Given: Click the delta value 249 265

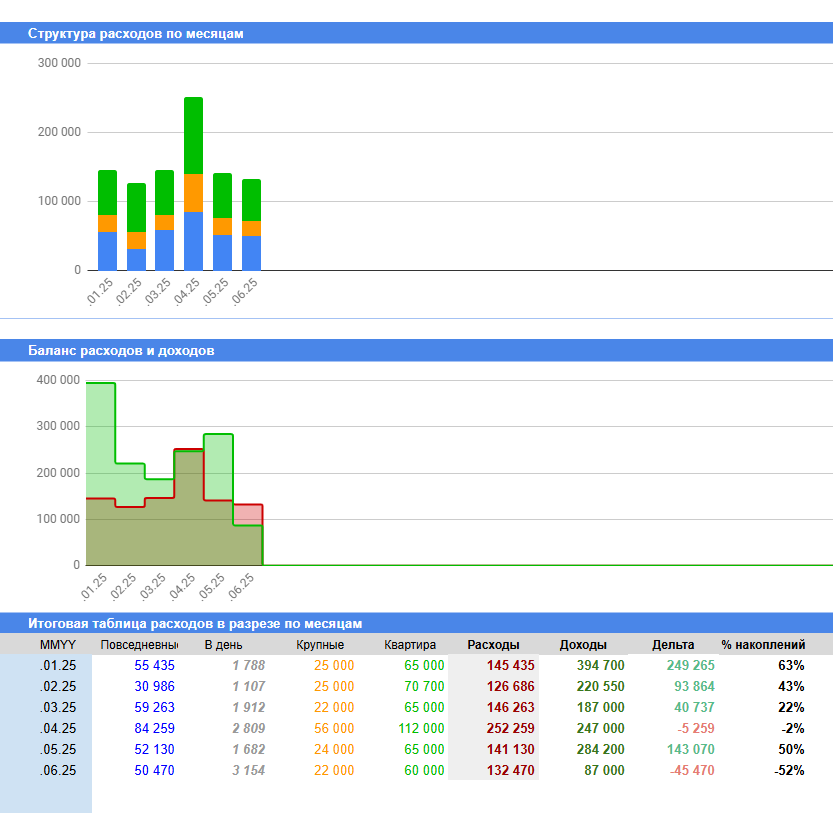Looking at the screenshot, I should click(x=691, y=665).
